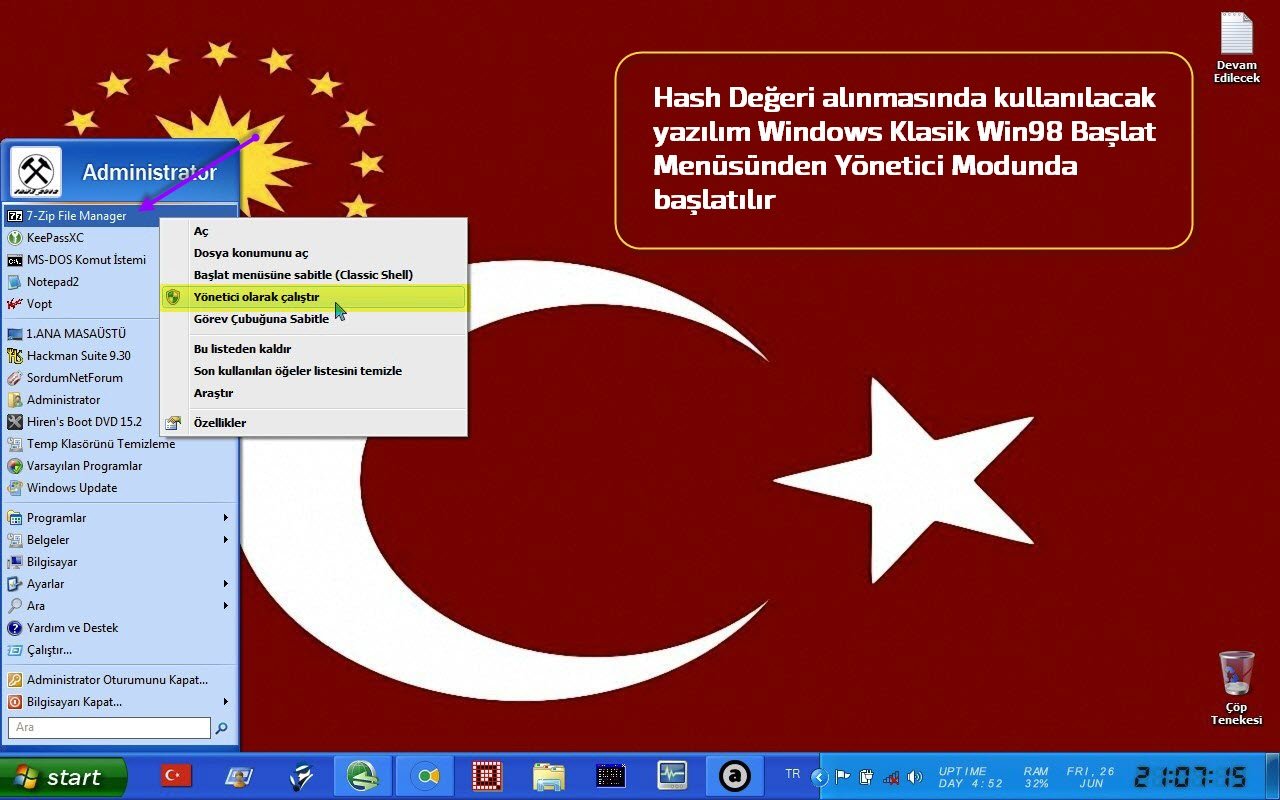Click the digital clock 21:07:15
The width and height of the screenshot is (1280, 800).
click(1191, 777)
